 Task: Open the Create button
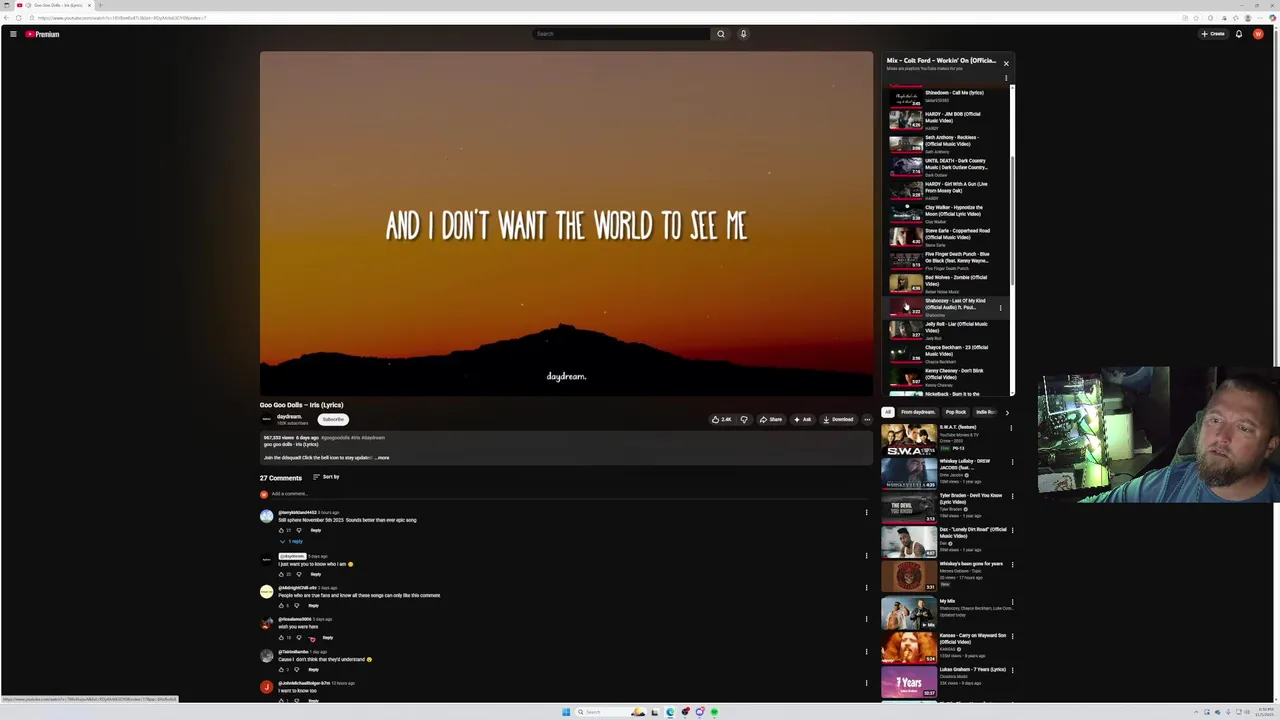tap(1213, 34)
